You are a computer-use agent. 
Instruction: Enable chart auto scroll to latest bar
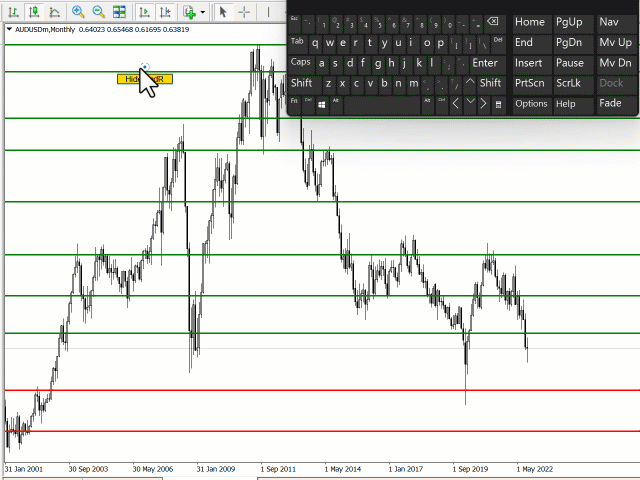[144, 12]
